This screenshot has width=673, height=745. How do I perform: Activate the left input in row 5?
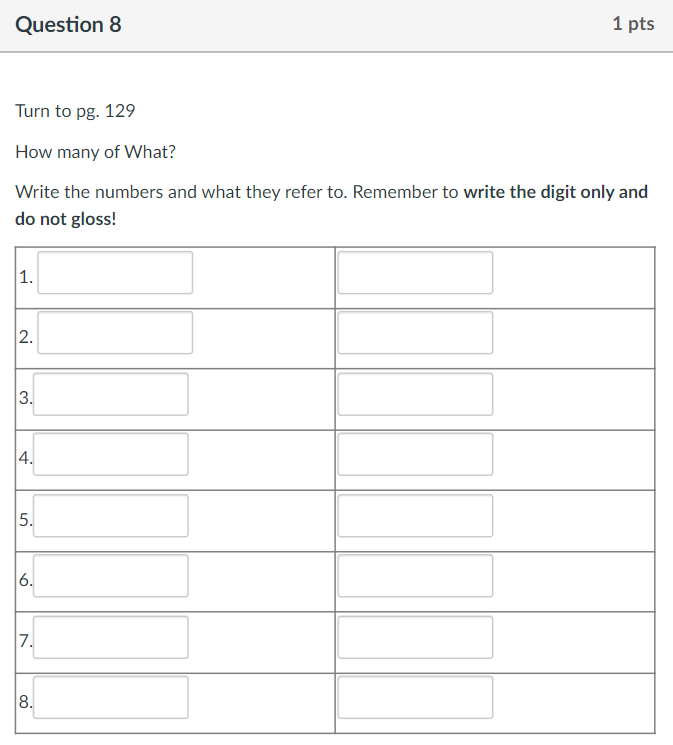tap(112, 516)
